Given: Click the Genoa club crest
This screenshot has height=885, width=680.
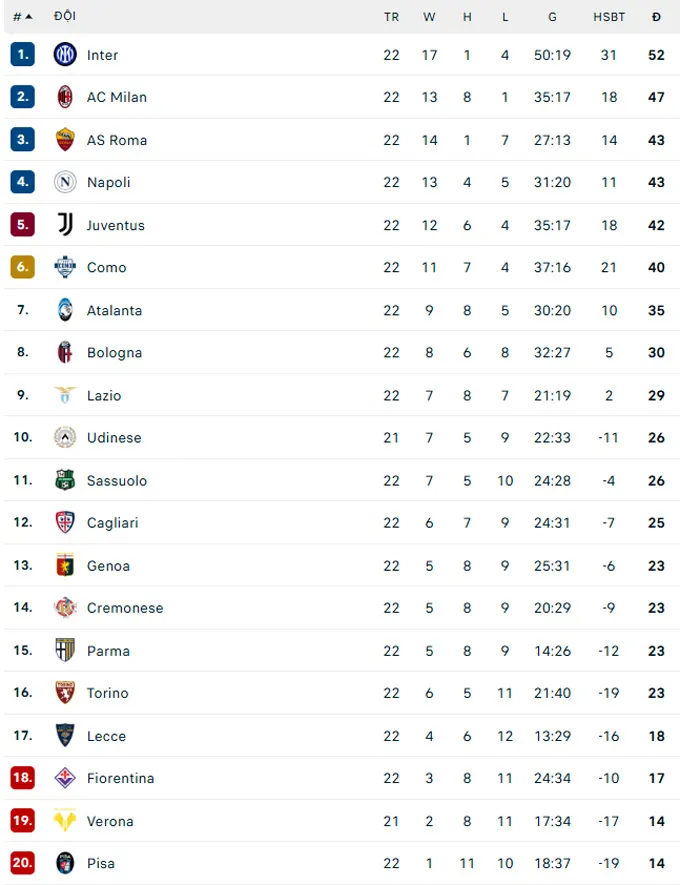Looking at the screenshot, I should click(x=65, y=565).
